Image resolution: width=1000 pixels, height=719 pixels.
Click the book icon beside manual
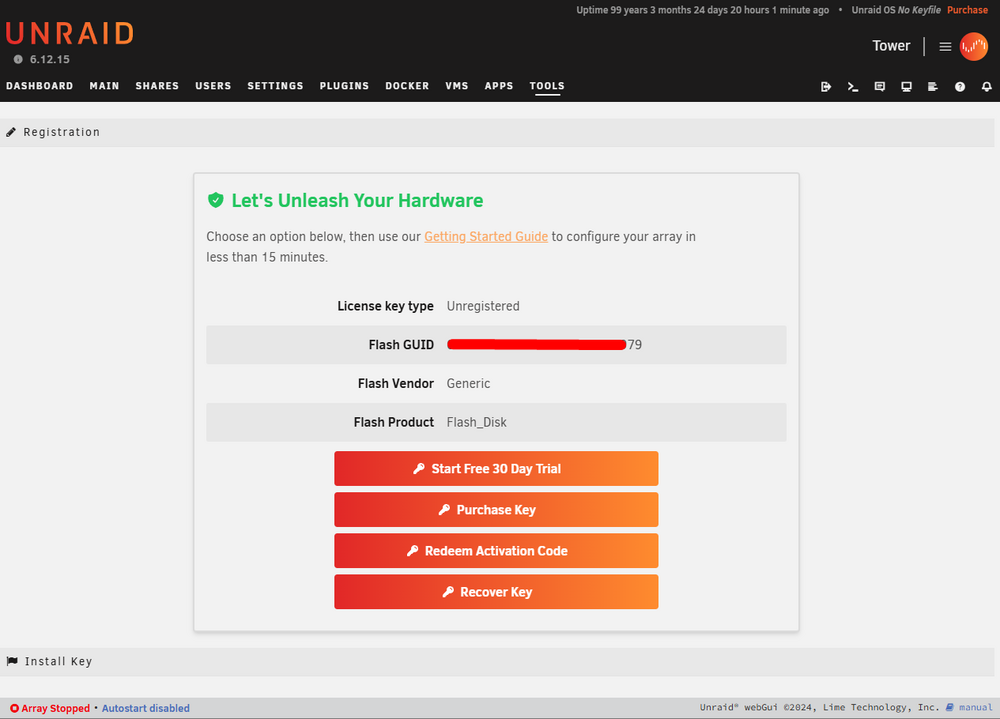(950, 708)
